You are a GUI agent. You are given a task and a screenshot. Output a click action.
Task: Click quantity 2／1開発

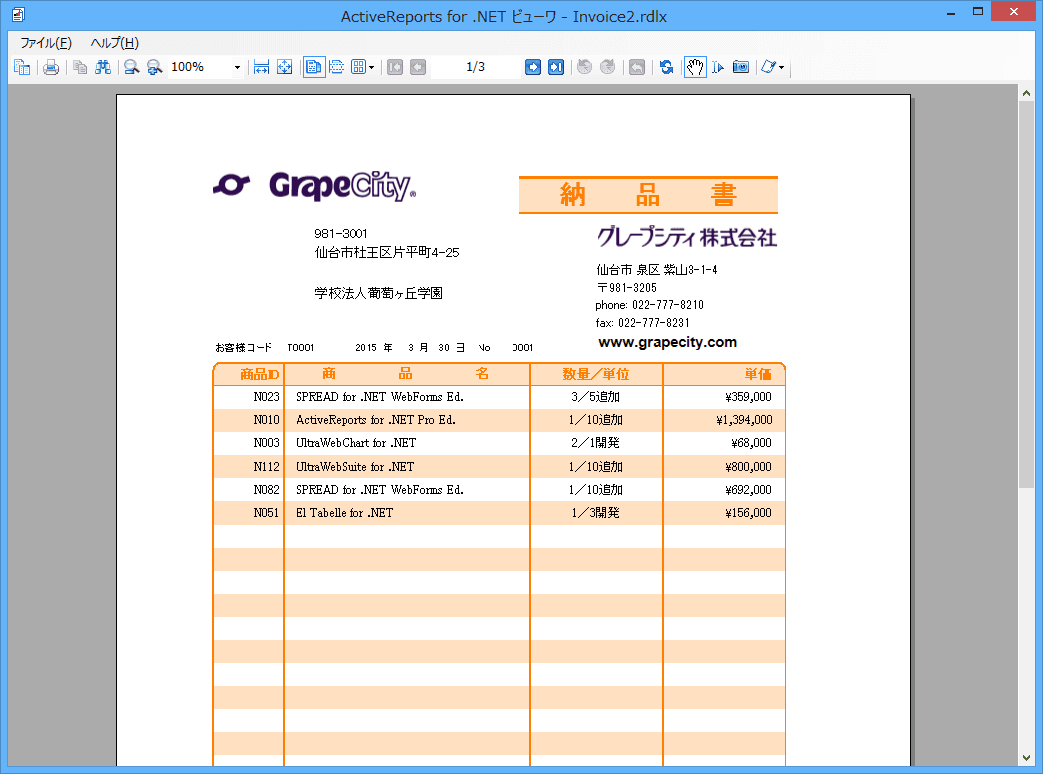595,443
